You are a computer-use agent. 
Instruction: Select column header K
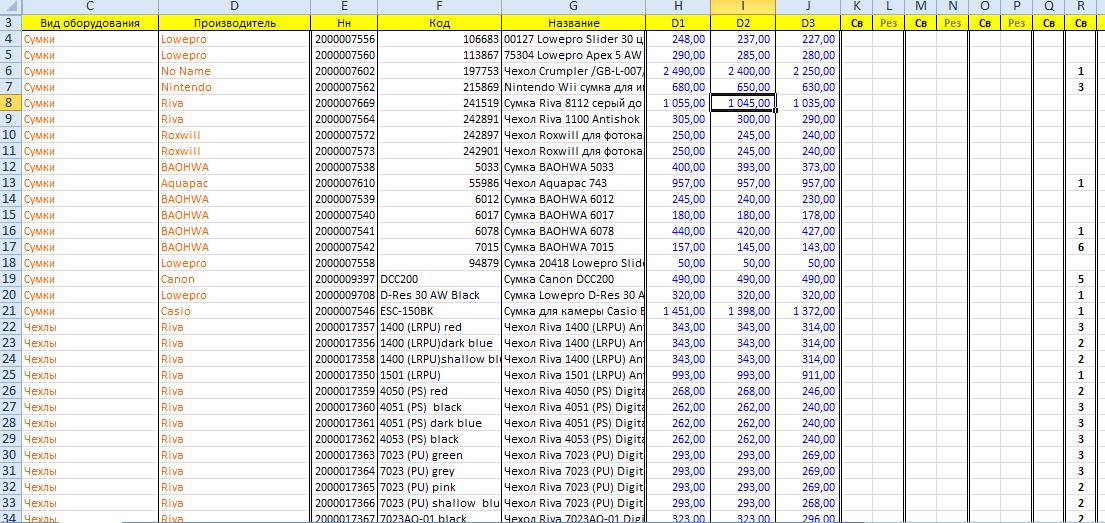856,6
